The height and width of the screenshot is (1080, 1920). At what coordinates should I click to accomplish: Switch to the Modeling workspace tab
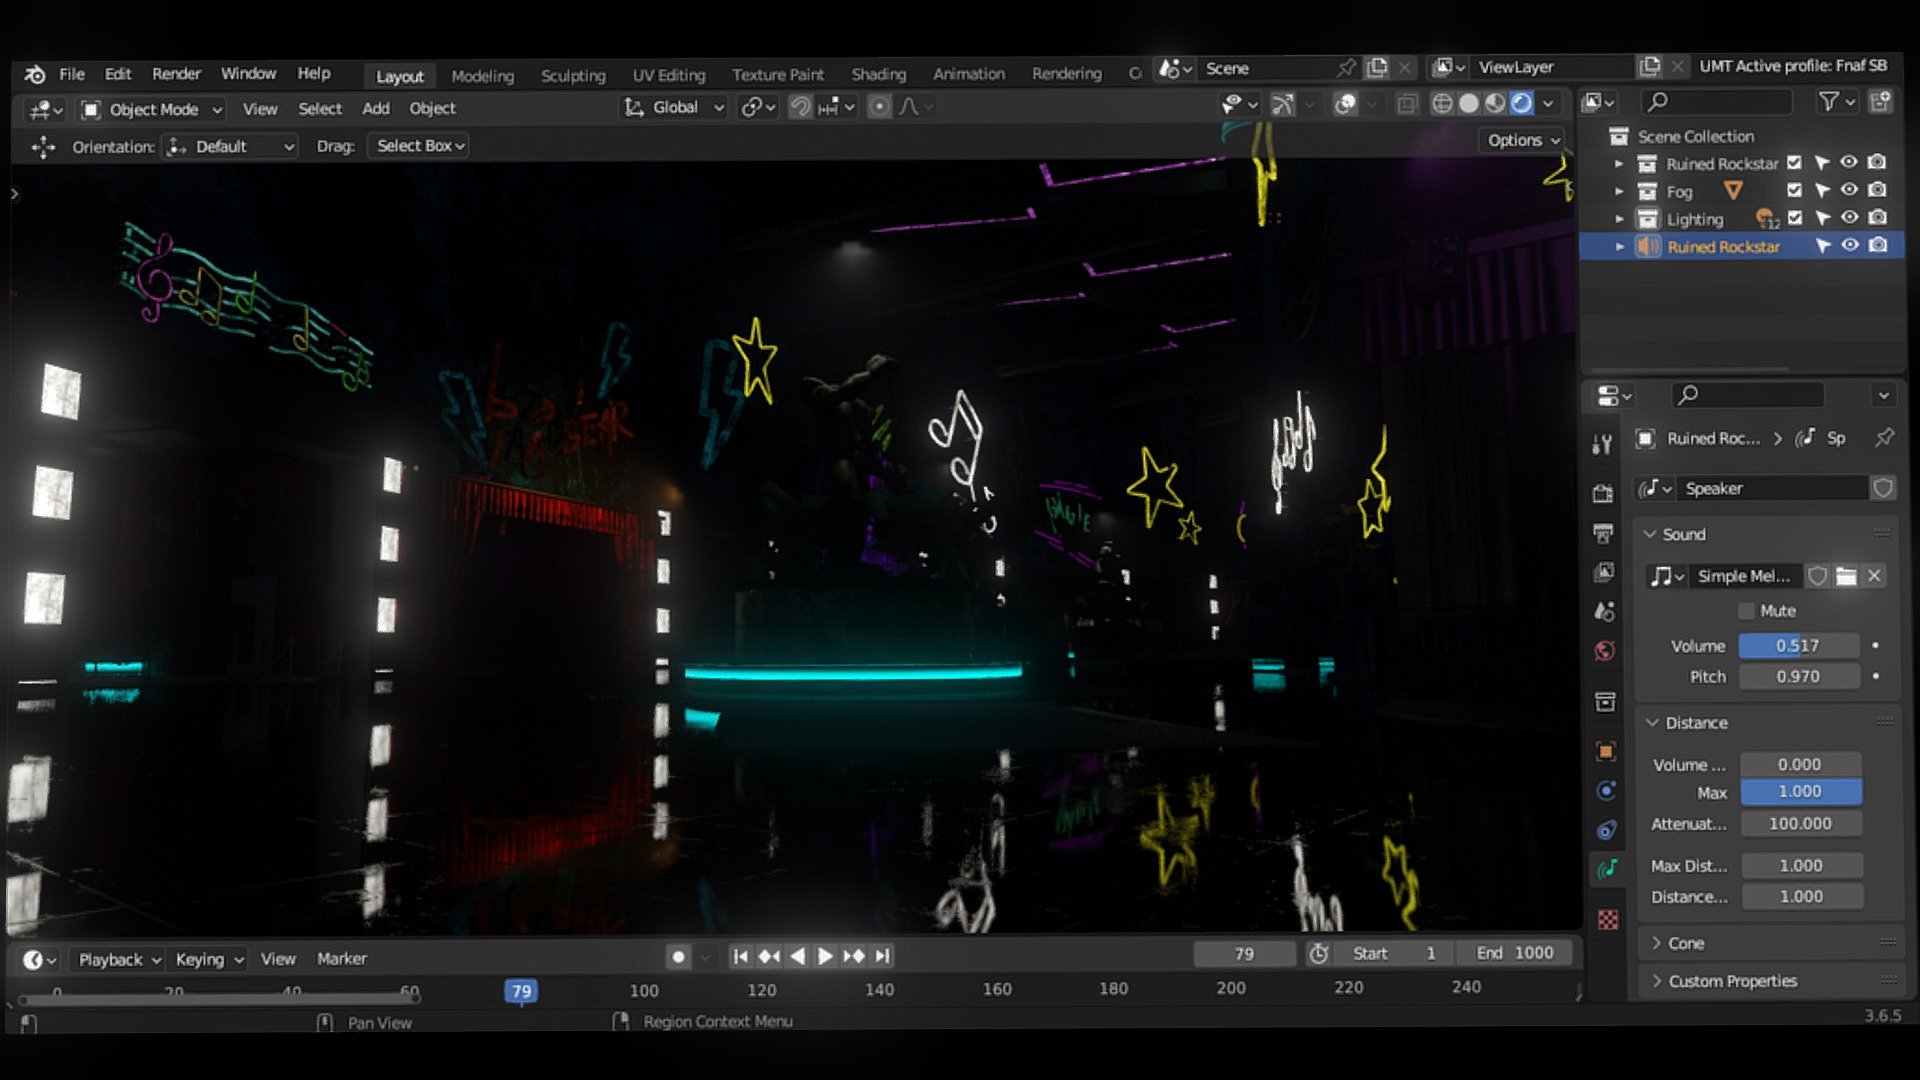click(x=482, y=76)
